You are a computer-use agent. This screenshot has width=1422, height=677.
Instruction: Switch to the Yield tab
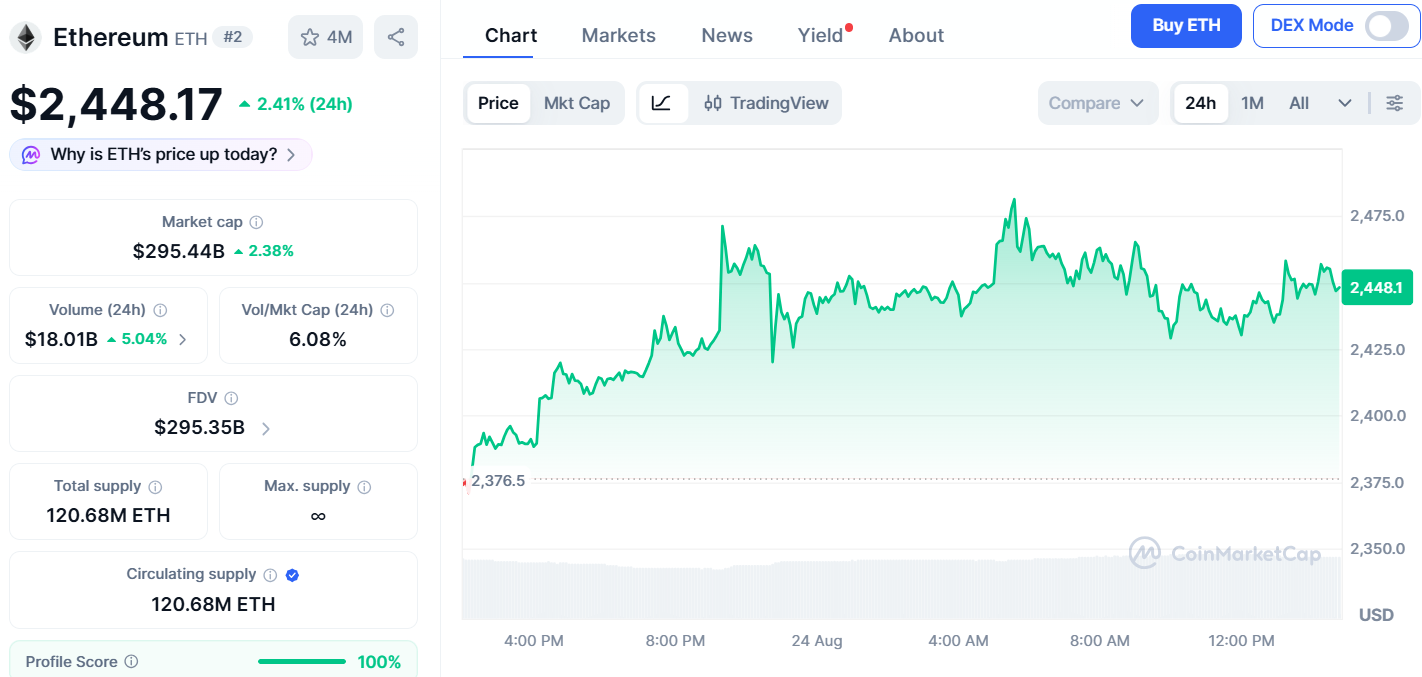820,35
